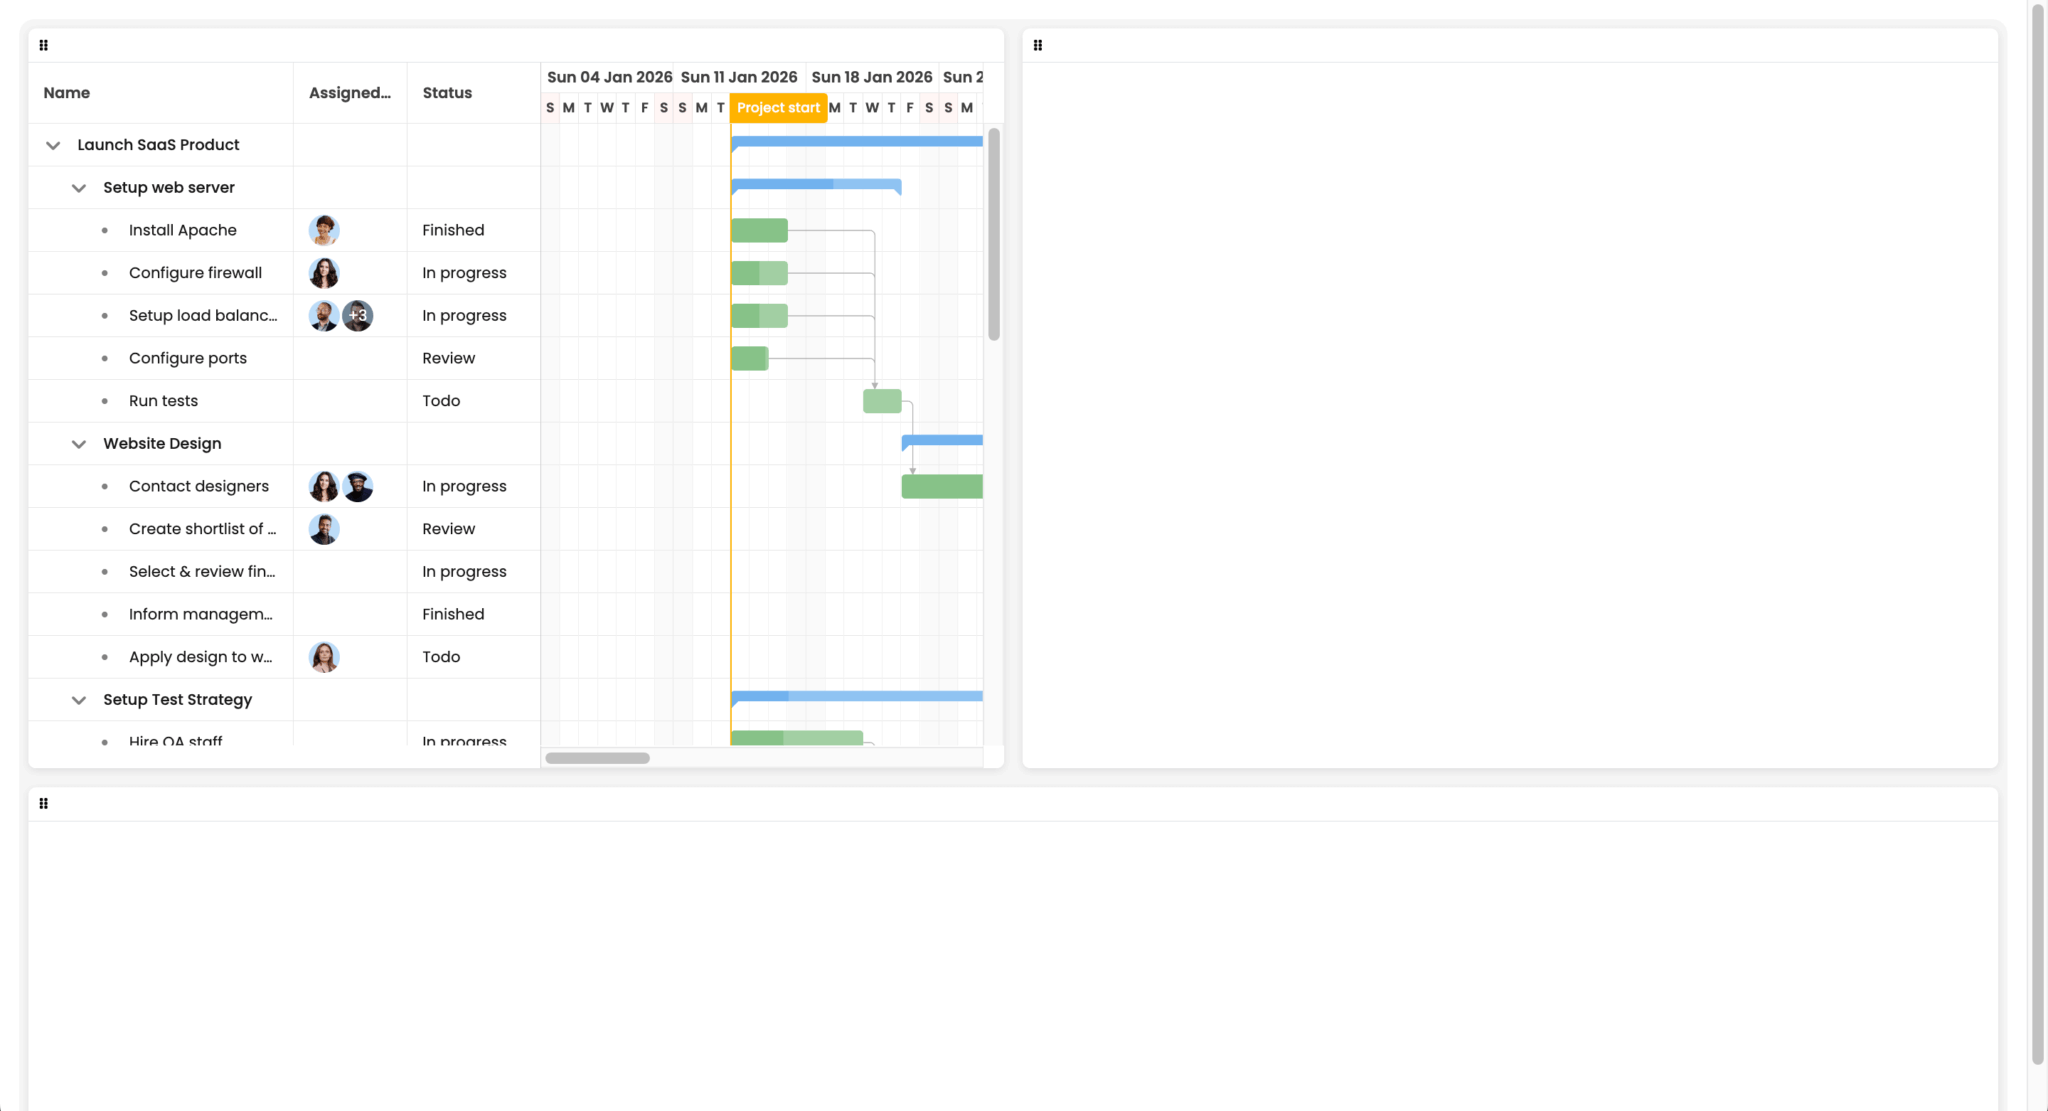Click the Gantt vertical scrollbar thumb
This screenshot has height=1111, width=2048.
(x=993, y=235)
